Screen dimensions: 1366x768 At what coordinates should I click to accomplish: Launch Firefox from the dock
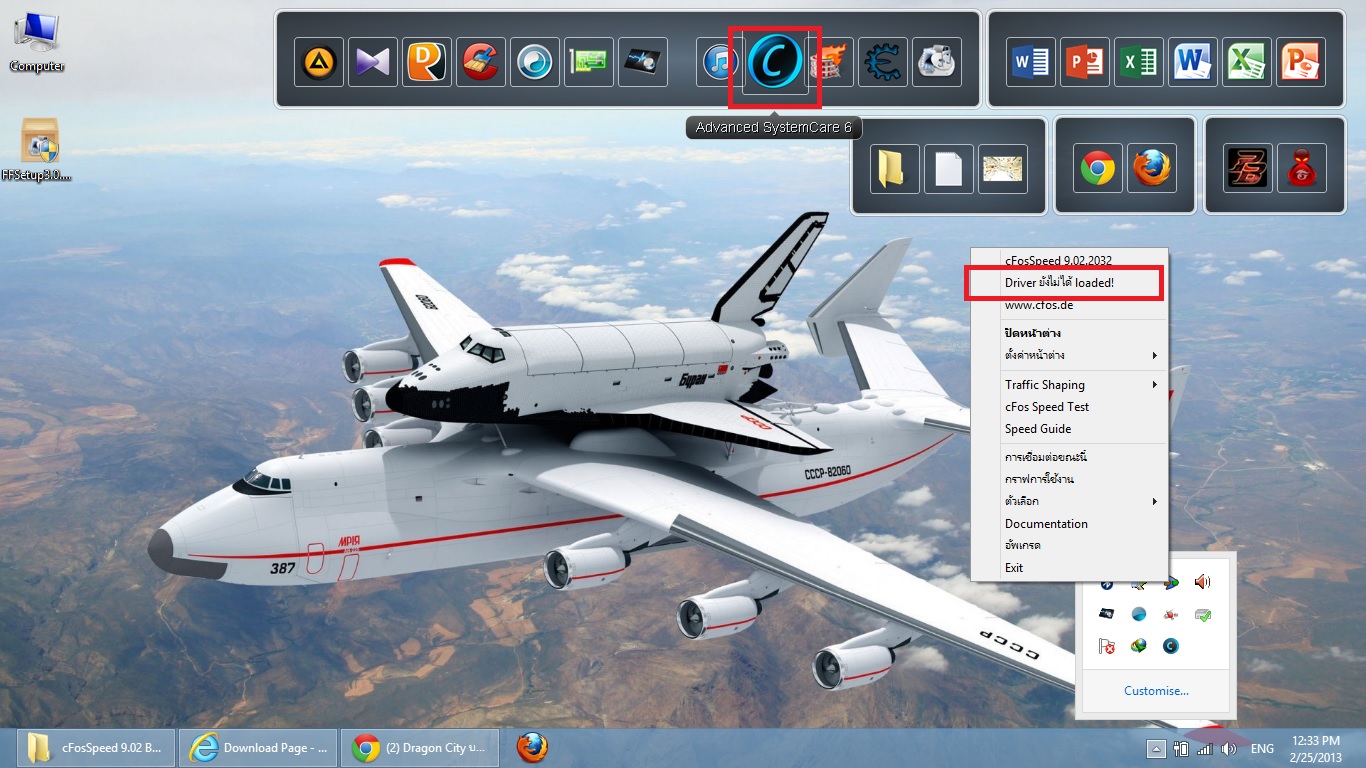[1152, 168]
